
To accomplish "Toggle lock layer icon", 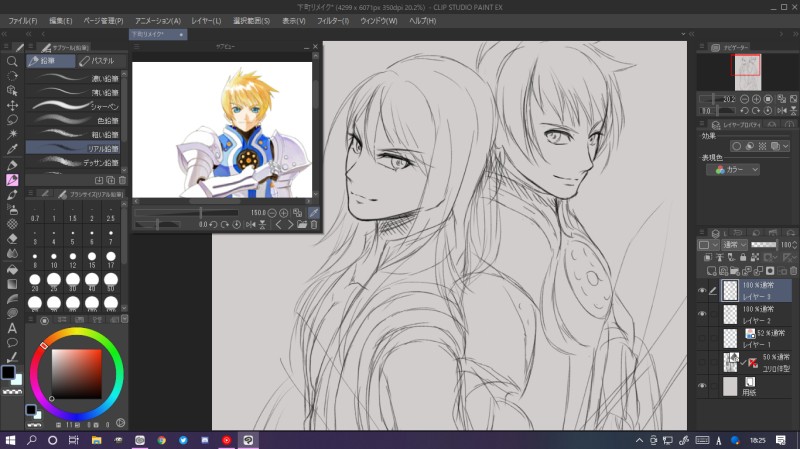I will pyautogui.click(x=743, y=258).
